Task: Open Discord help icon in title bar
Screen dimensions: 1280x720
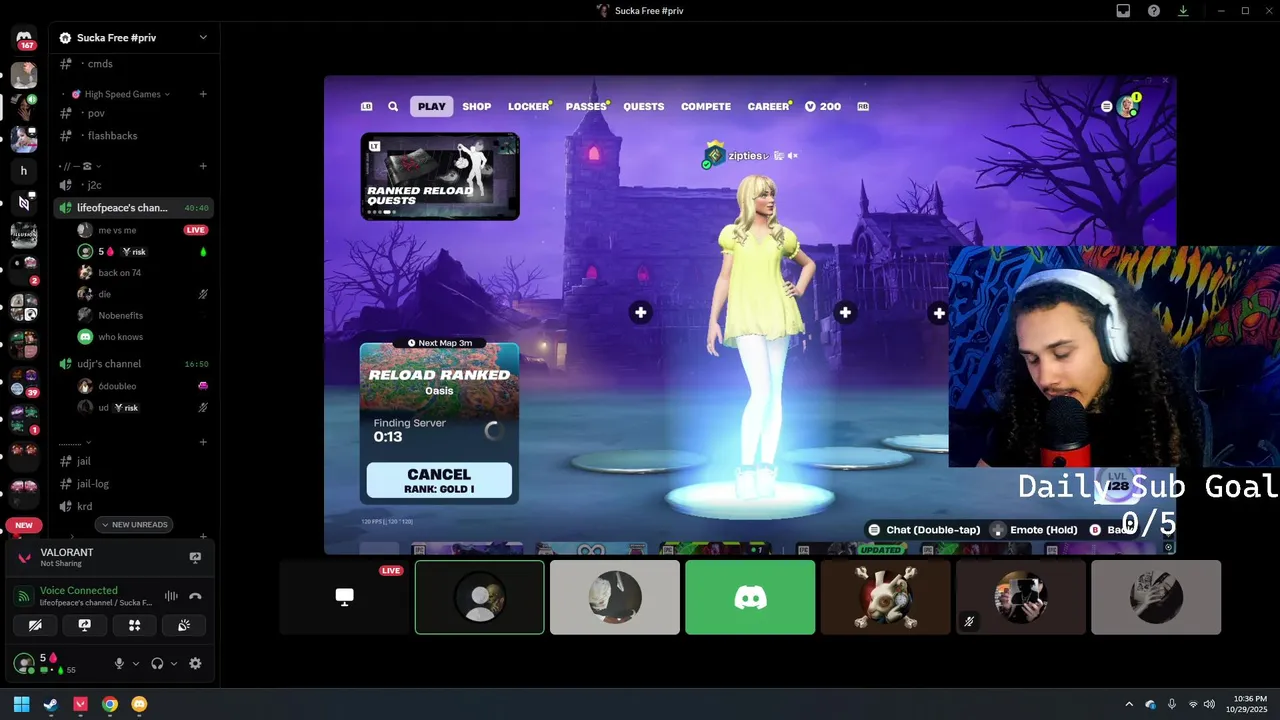Action: (x=1153, y=11)
